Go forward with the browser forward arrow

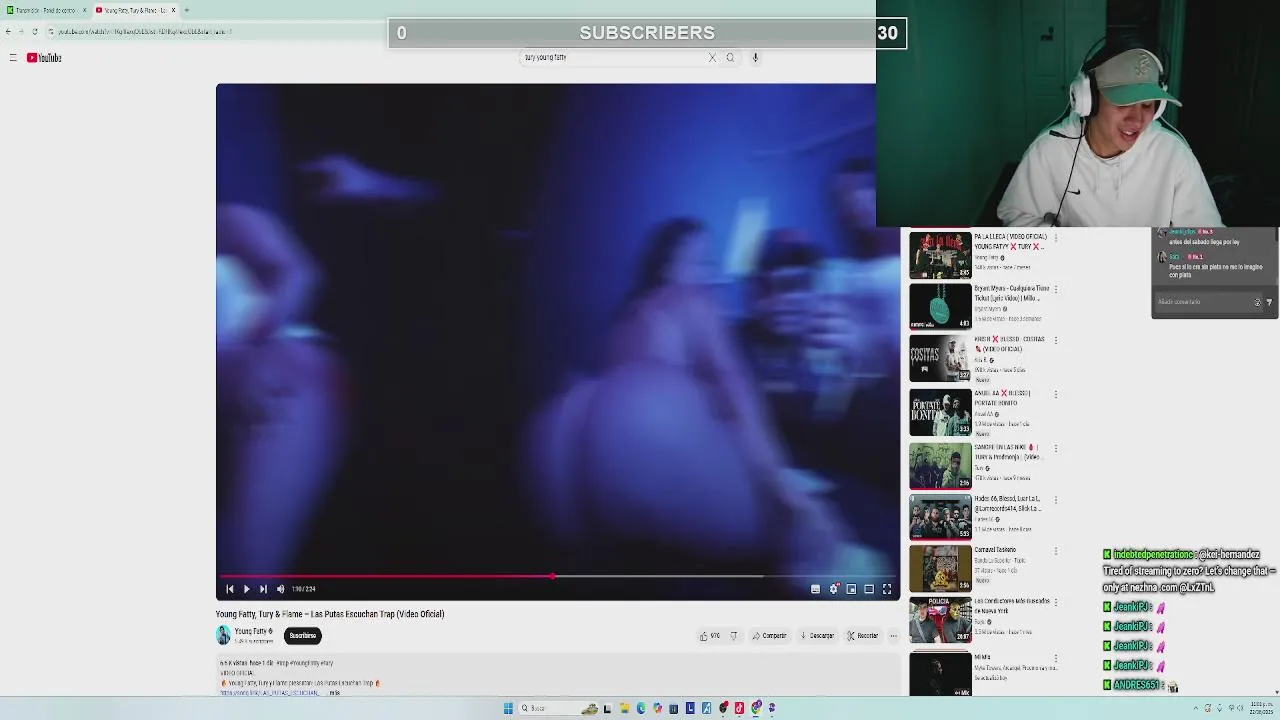point(21,31)
